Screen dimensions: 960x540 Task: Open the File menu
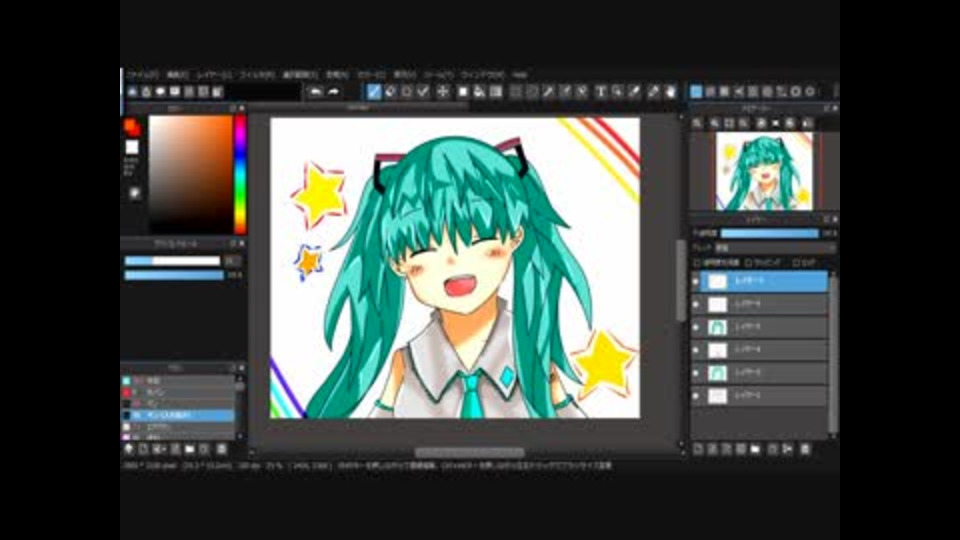click(x=142, y=75)
